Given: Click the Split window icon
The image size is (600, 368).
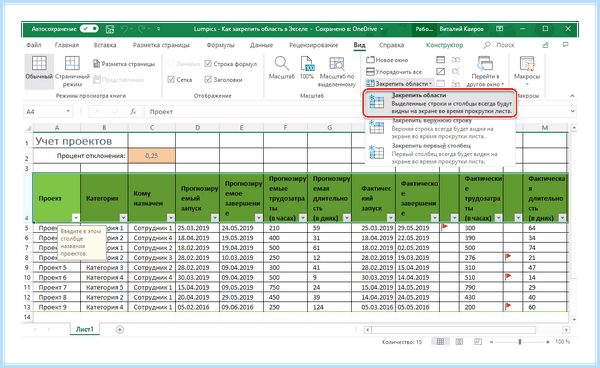Looking at the screenshot, I should coord(441,60).
